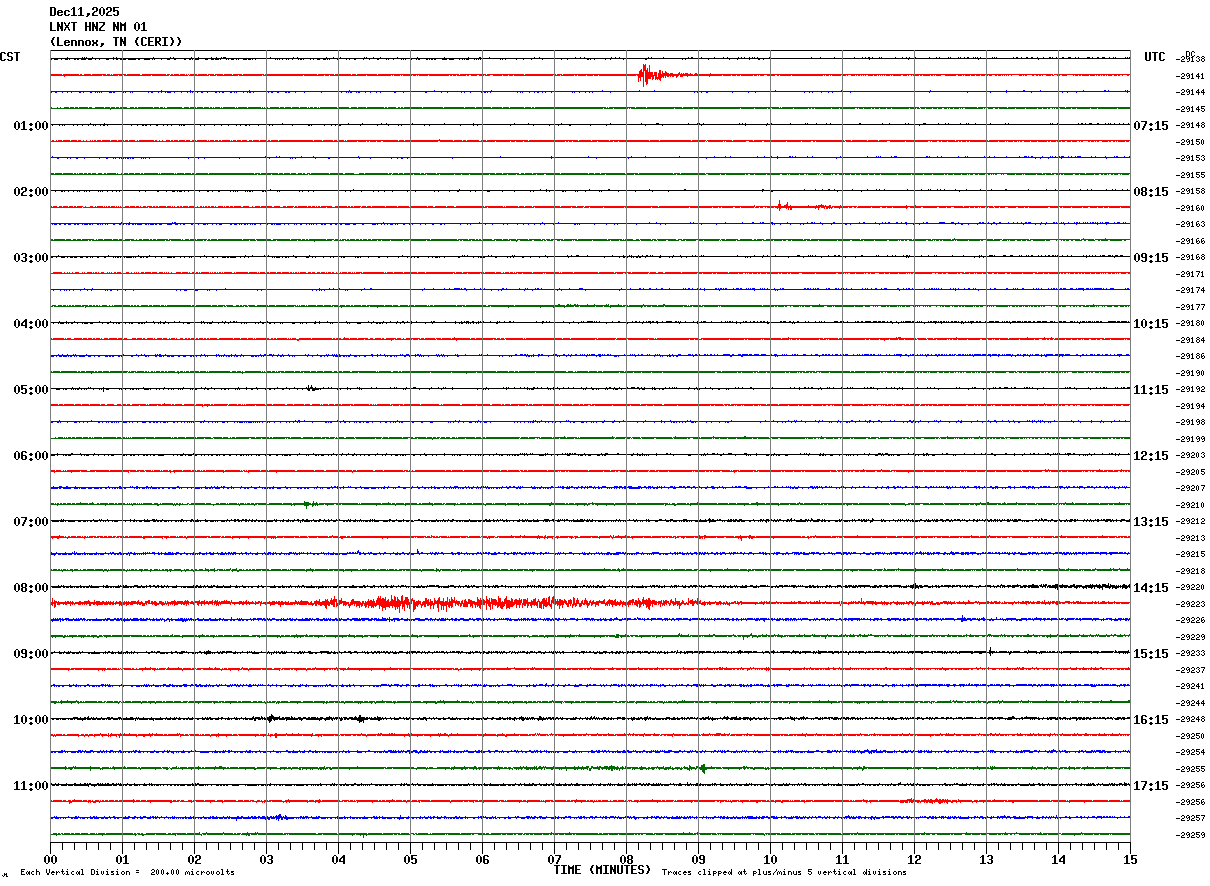1210x886 pixels.
Task: Click the DC offset value '-29180'
Action: click(1191, 324)
